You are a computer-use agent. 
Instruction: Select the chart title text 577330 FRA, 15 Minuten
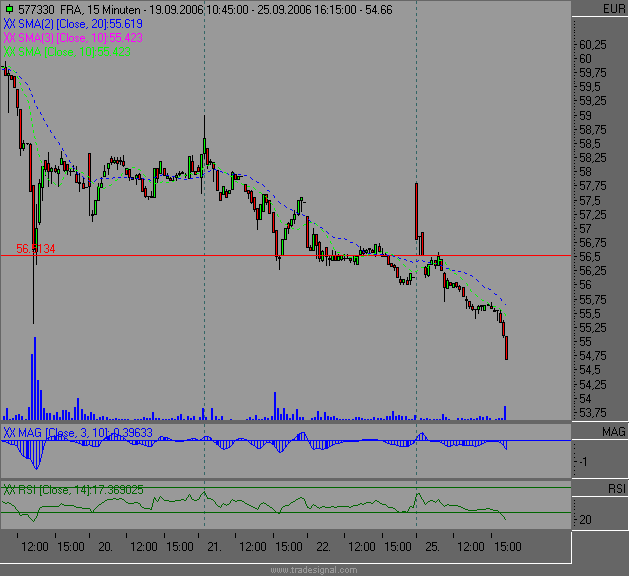pos(79,10)
